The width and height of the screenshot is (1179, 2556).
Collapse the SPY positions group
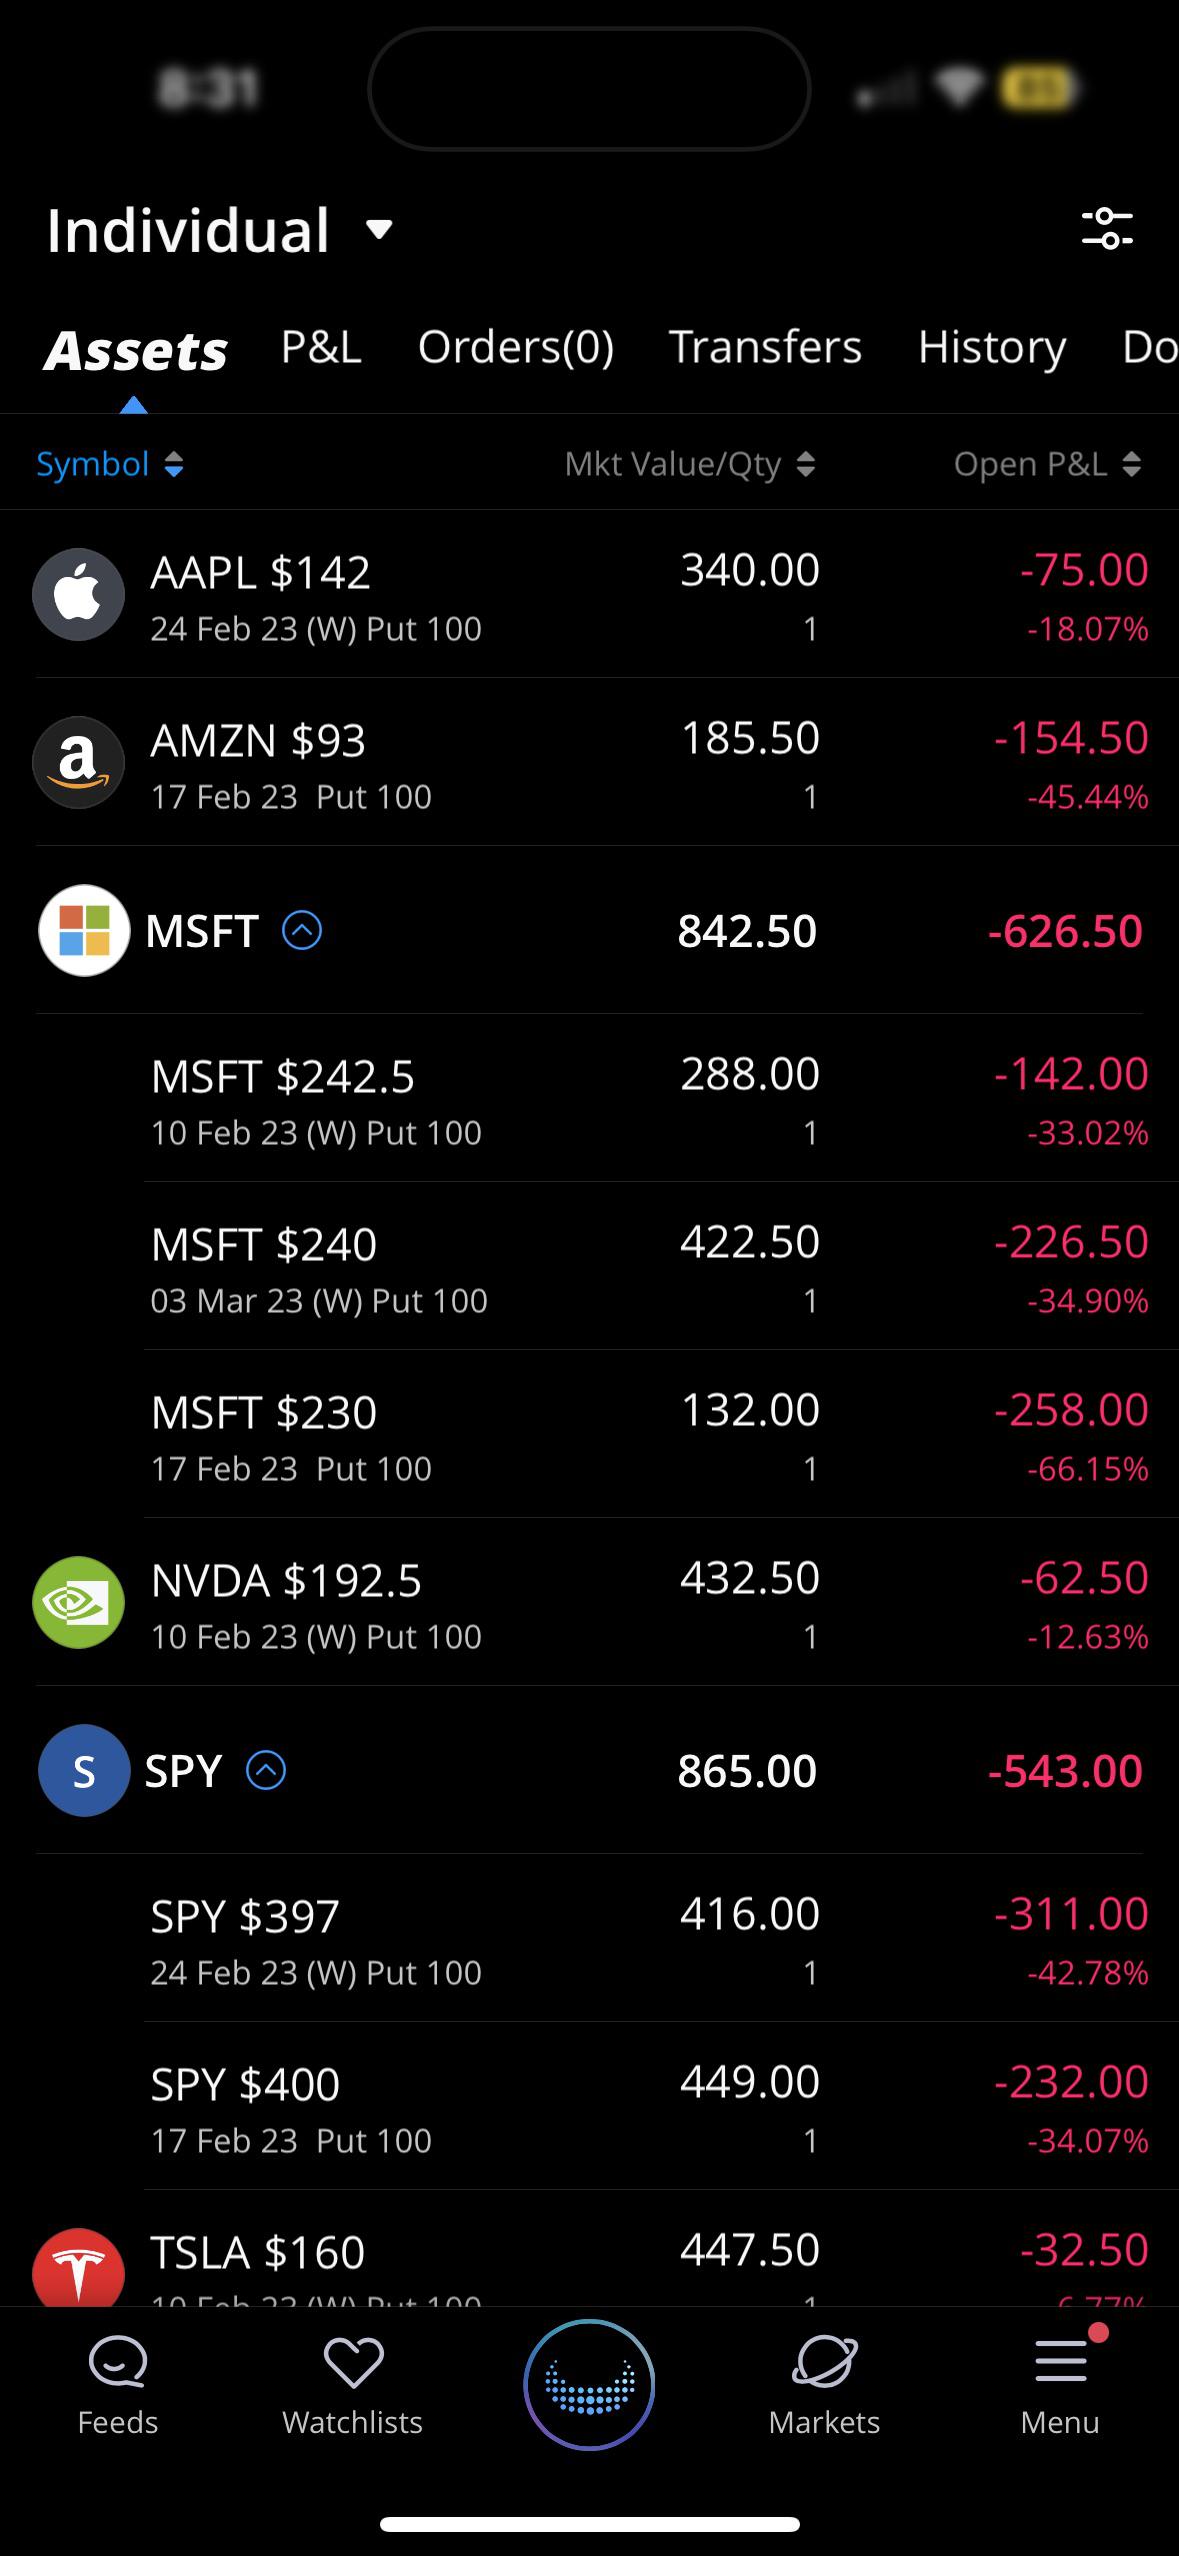pos(266,1771)
